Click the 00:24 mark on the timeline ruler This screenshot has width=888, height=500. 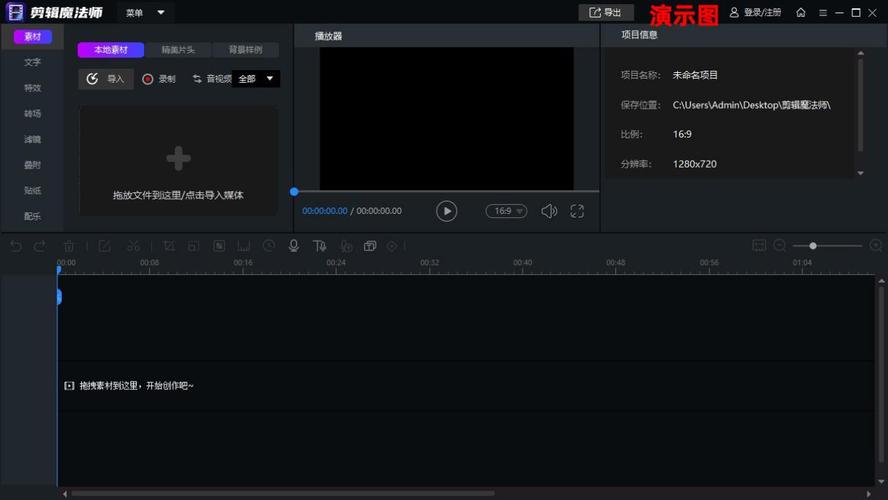[x=336, y=263]
